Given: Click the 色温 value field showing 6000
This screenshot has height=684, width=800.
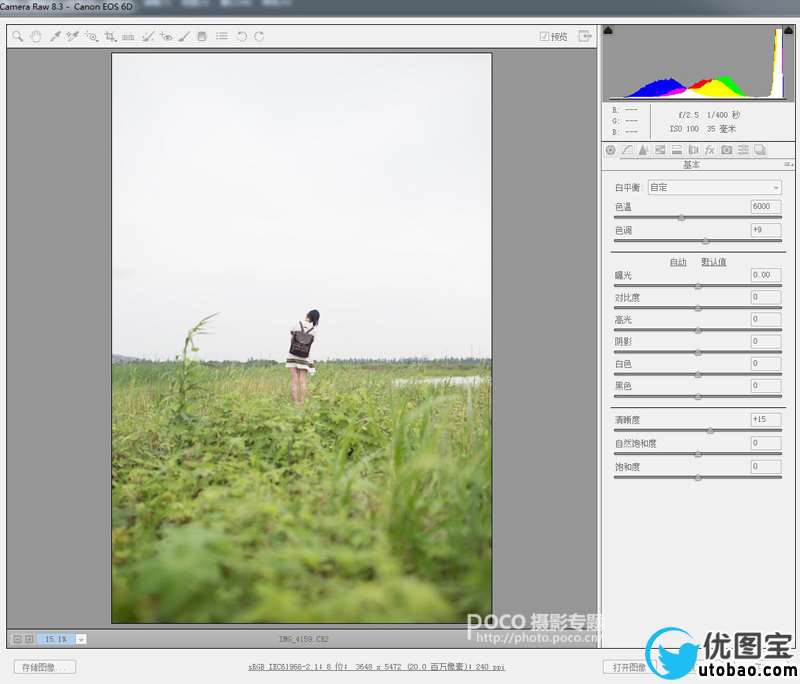Looking at the screenshot, I should coord(765,207).
